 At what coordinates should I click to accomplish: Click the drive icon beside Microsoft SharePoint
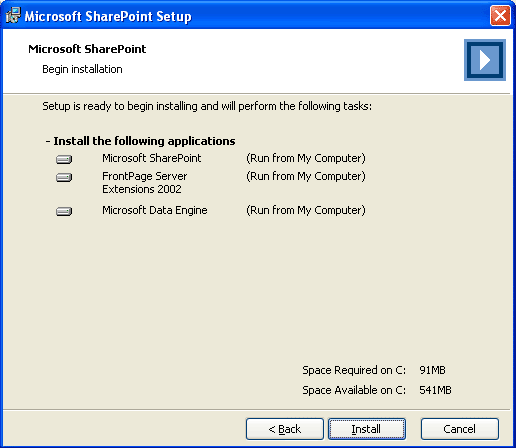coord(64,159)
